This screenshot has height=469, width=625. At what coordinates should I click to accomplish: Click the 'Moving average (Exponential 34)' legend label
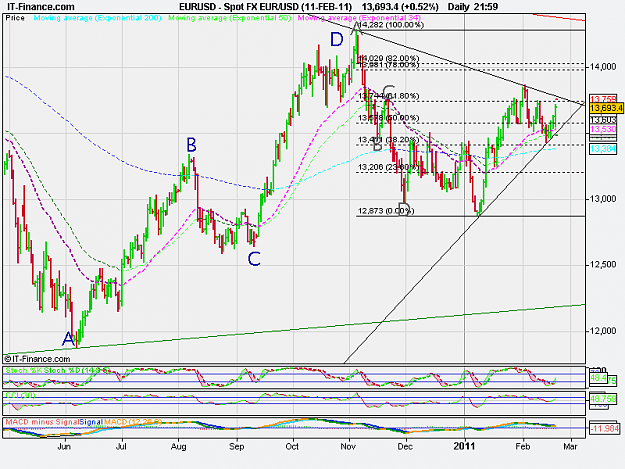coord(359,18)
